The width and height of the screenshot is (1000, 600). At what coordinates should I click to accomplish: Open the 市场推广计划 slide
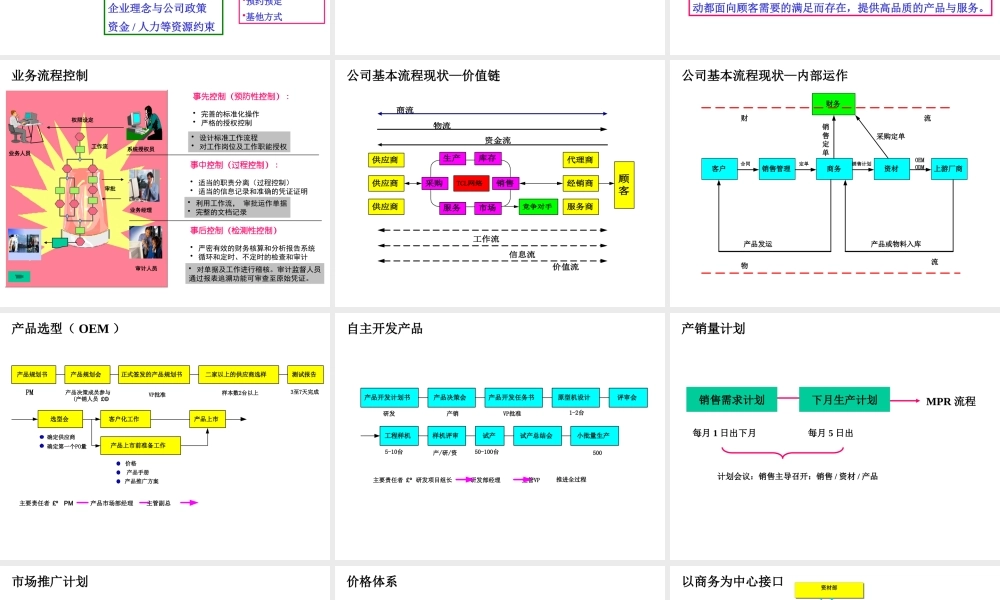coord(165,583)
